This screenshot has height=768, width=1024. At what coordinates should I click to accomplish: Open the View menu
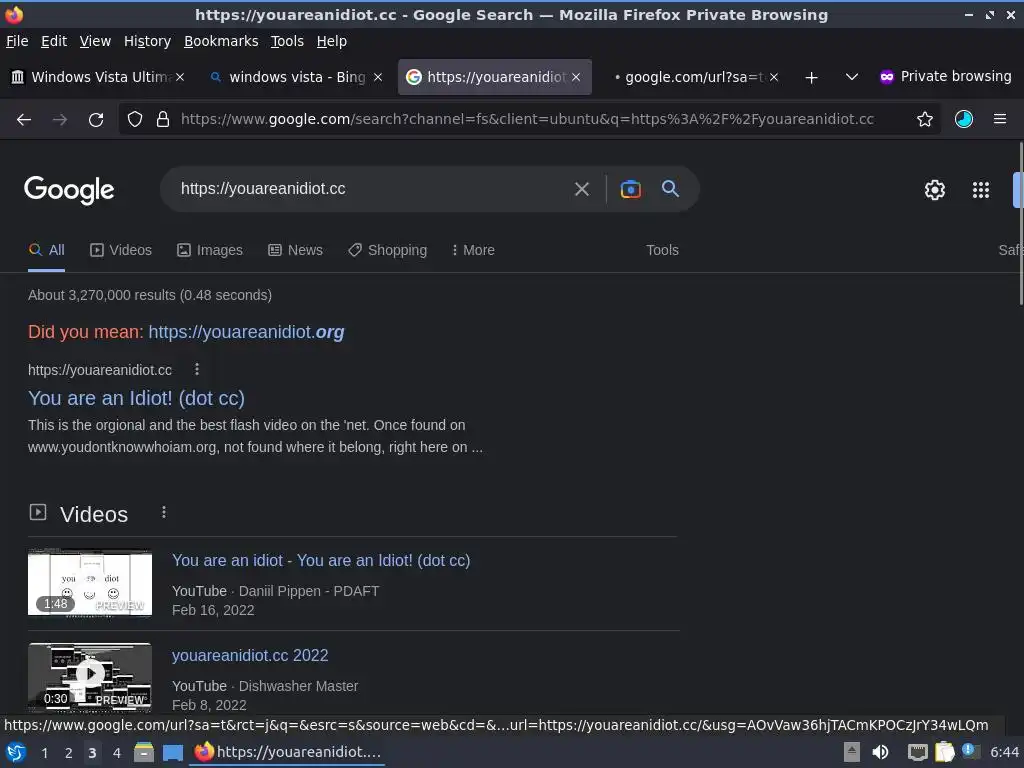[x=95, y=41]
